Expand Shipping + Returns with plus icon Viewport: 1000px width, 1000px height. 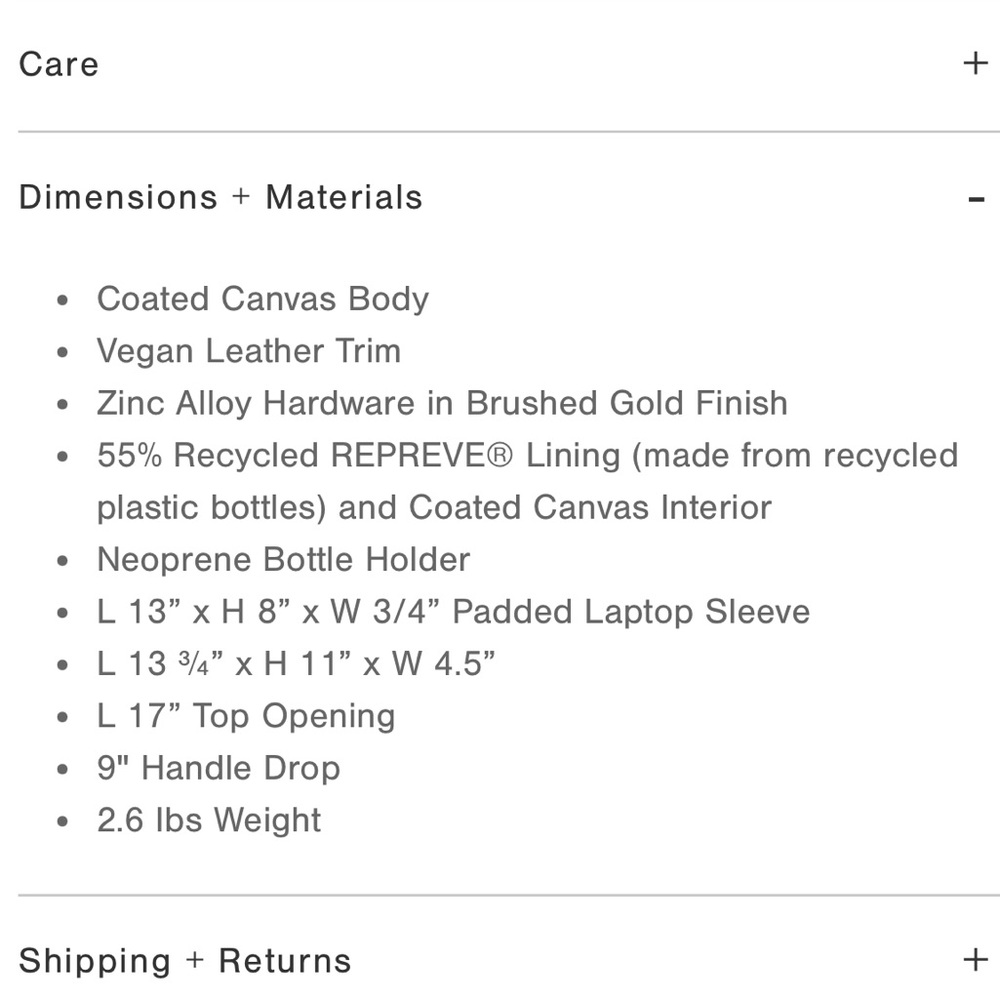tap(975, 960)
